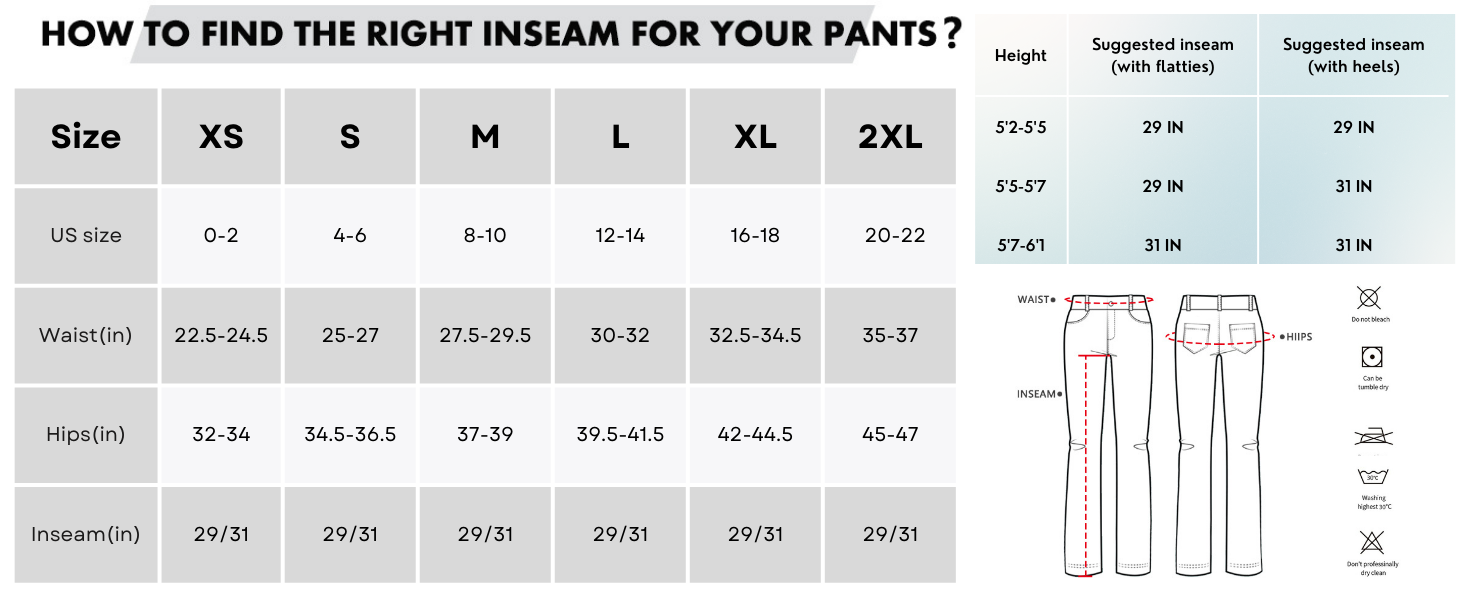Click the XL US size 16-18

pos(755,236)
